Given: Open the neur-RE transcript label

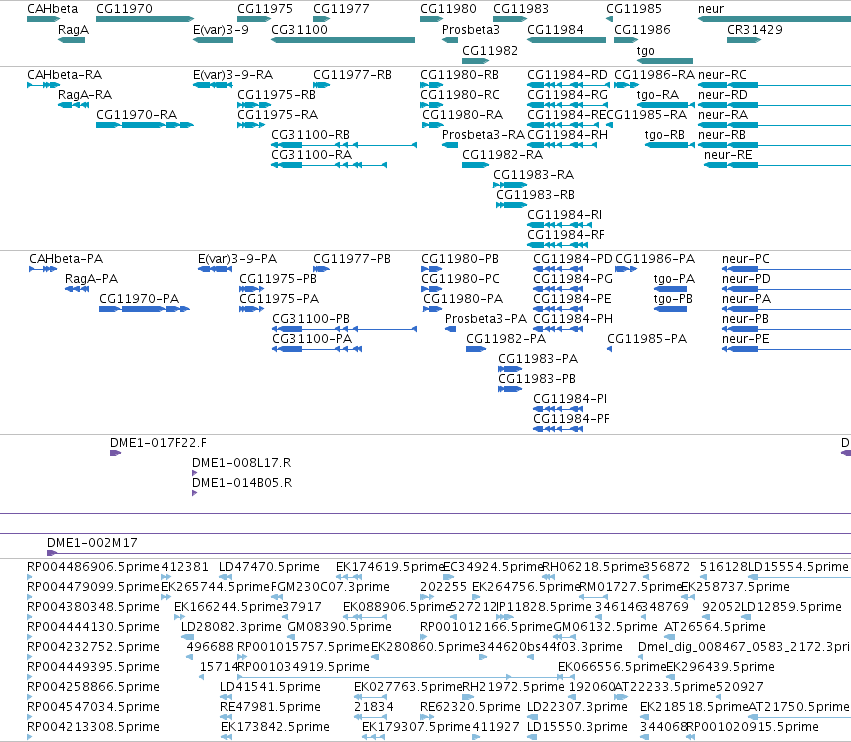Looking at the screenshot, I should coord(728,155).
